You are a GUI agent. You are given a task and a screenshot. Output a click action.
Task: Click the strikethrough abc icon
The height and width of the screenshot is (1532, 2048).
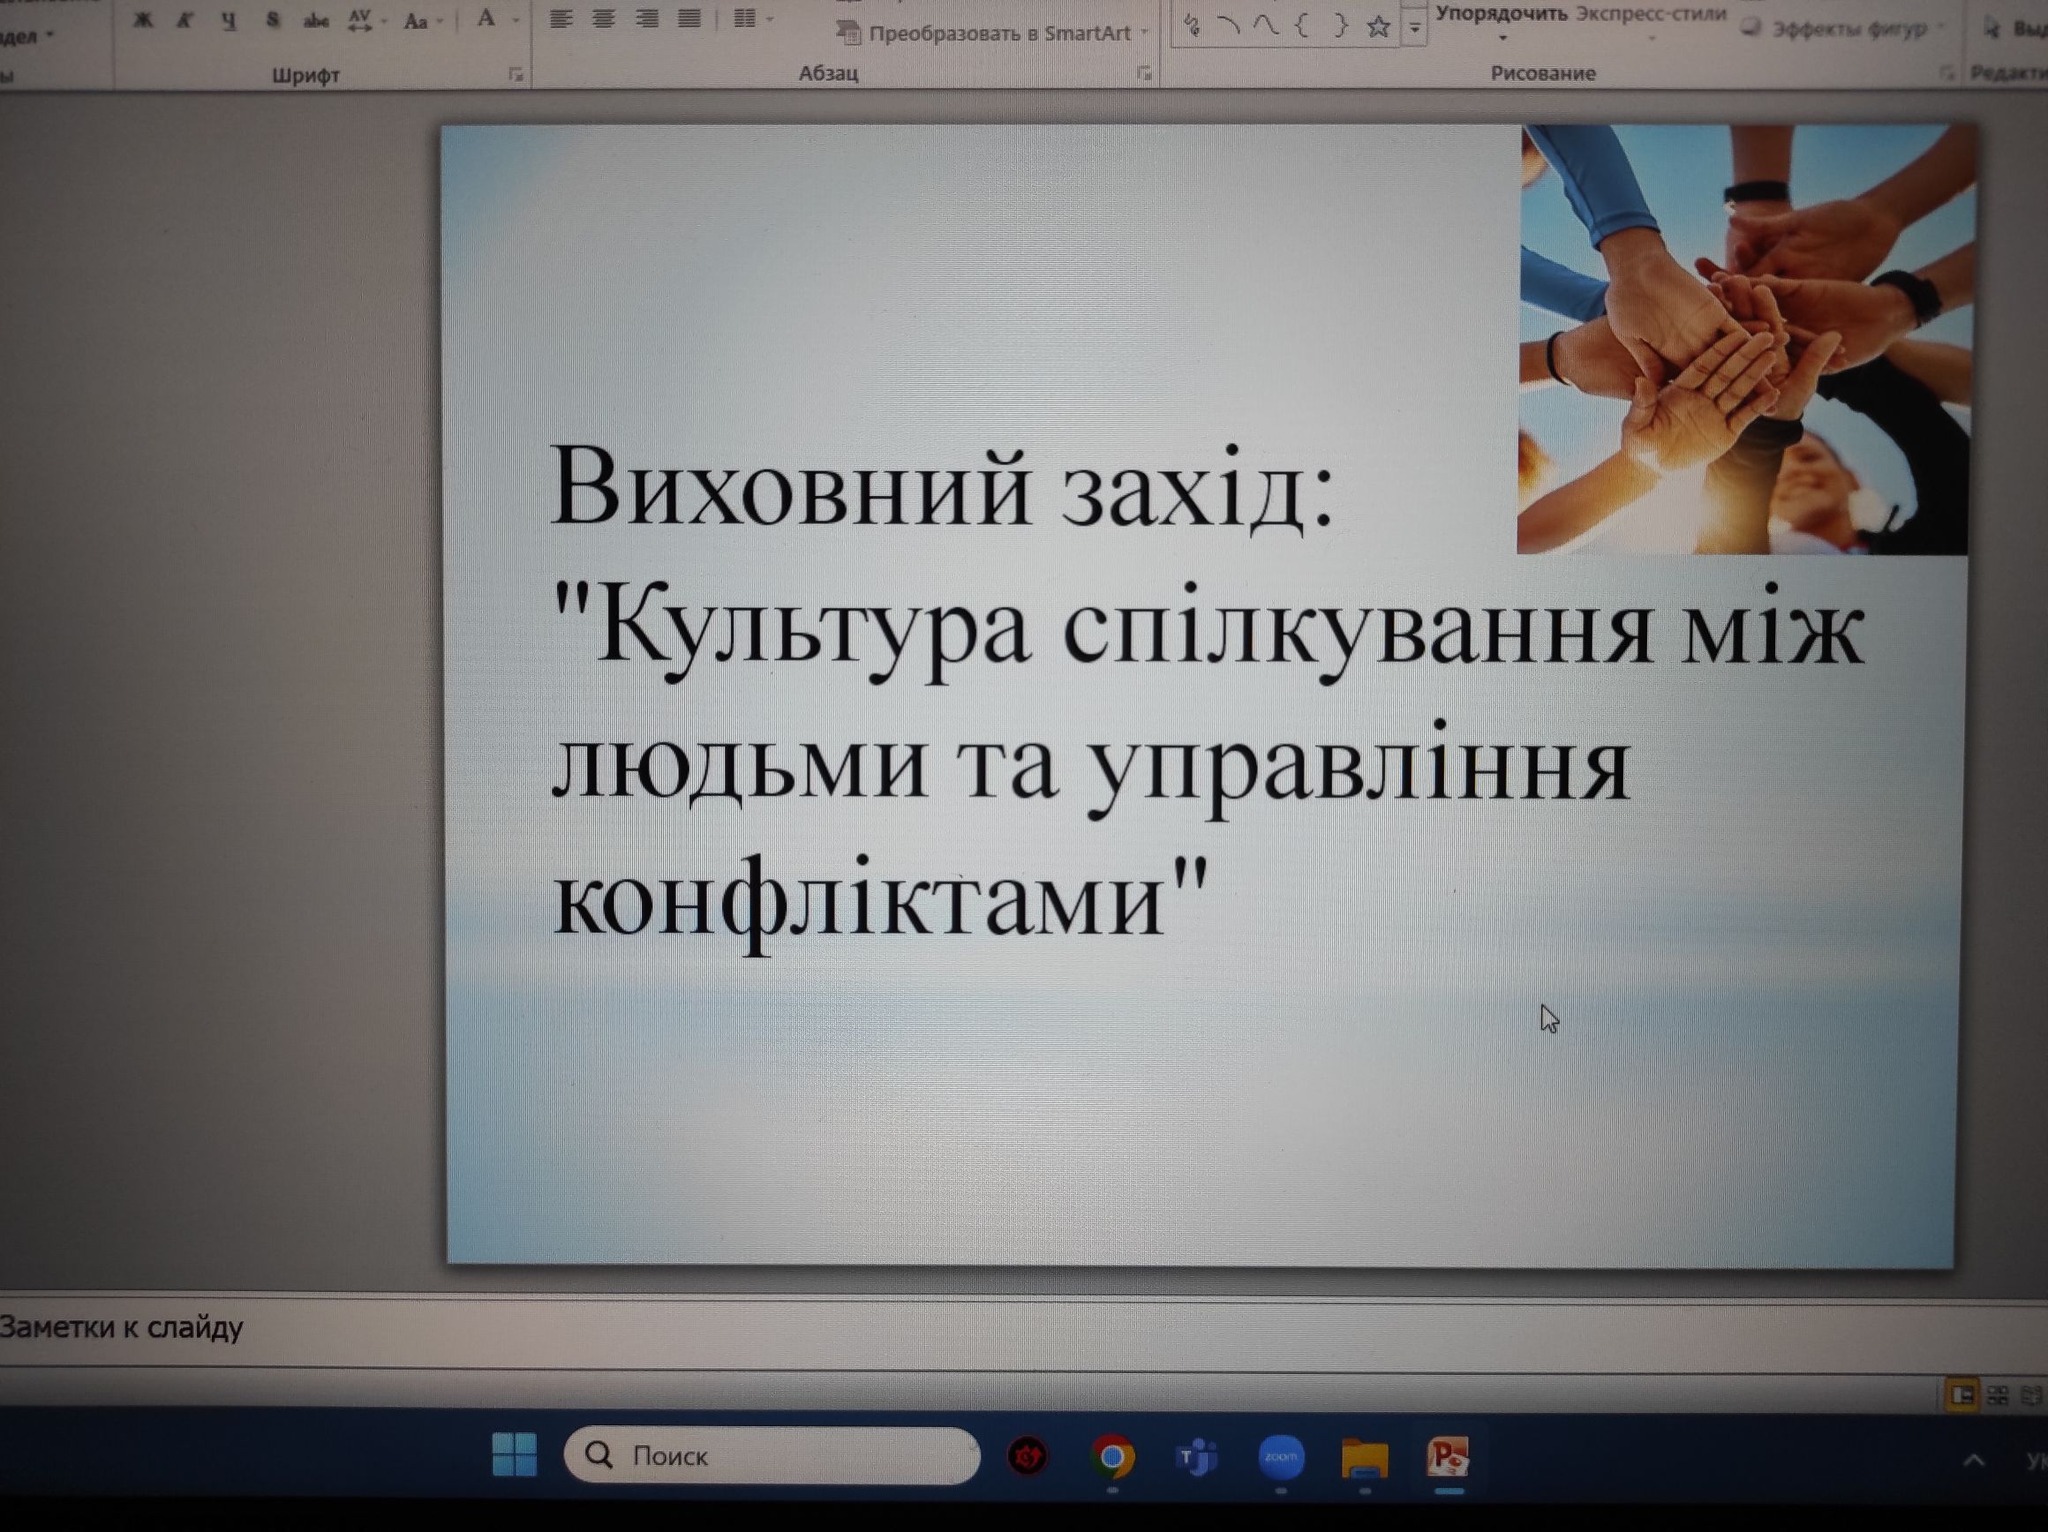[316, 20]
